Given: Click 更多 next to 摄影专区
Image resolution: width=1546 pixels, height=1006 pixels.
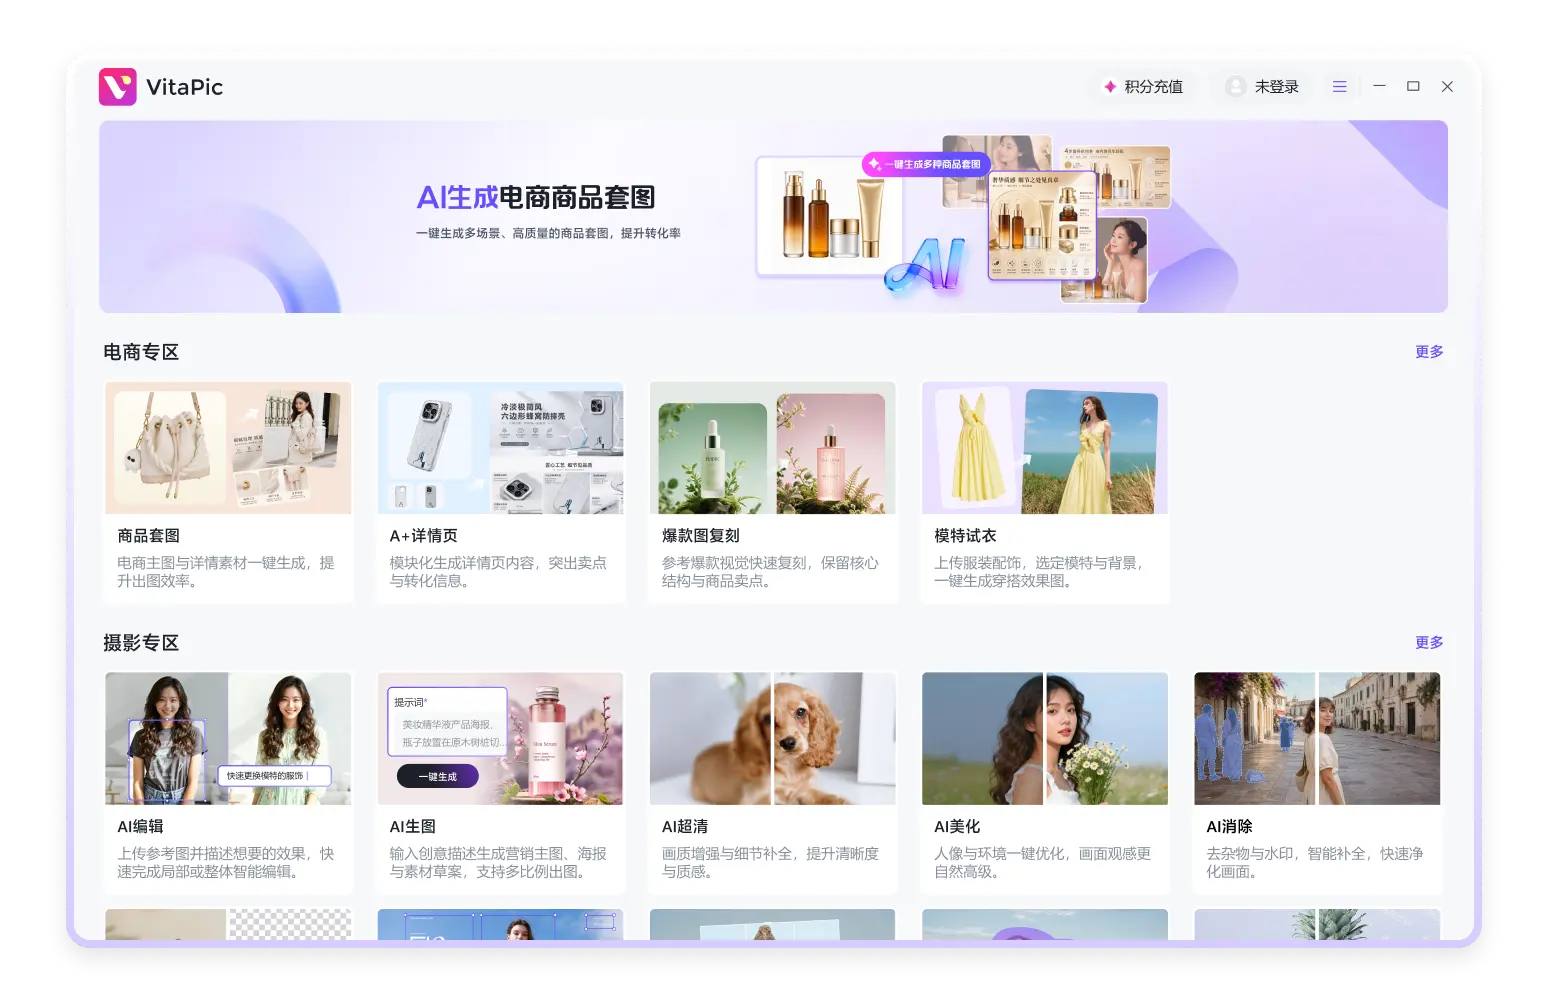Looking at the screenshot, I should coord(1429,643).
